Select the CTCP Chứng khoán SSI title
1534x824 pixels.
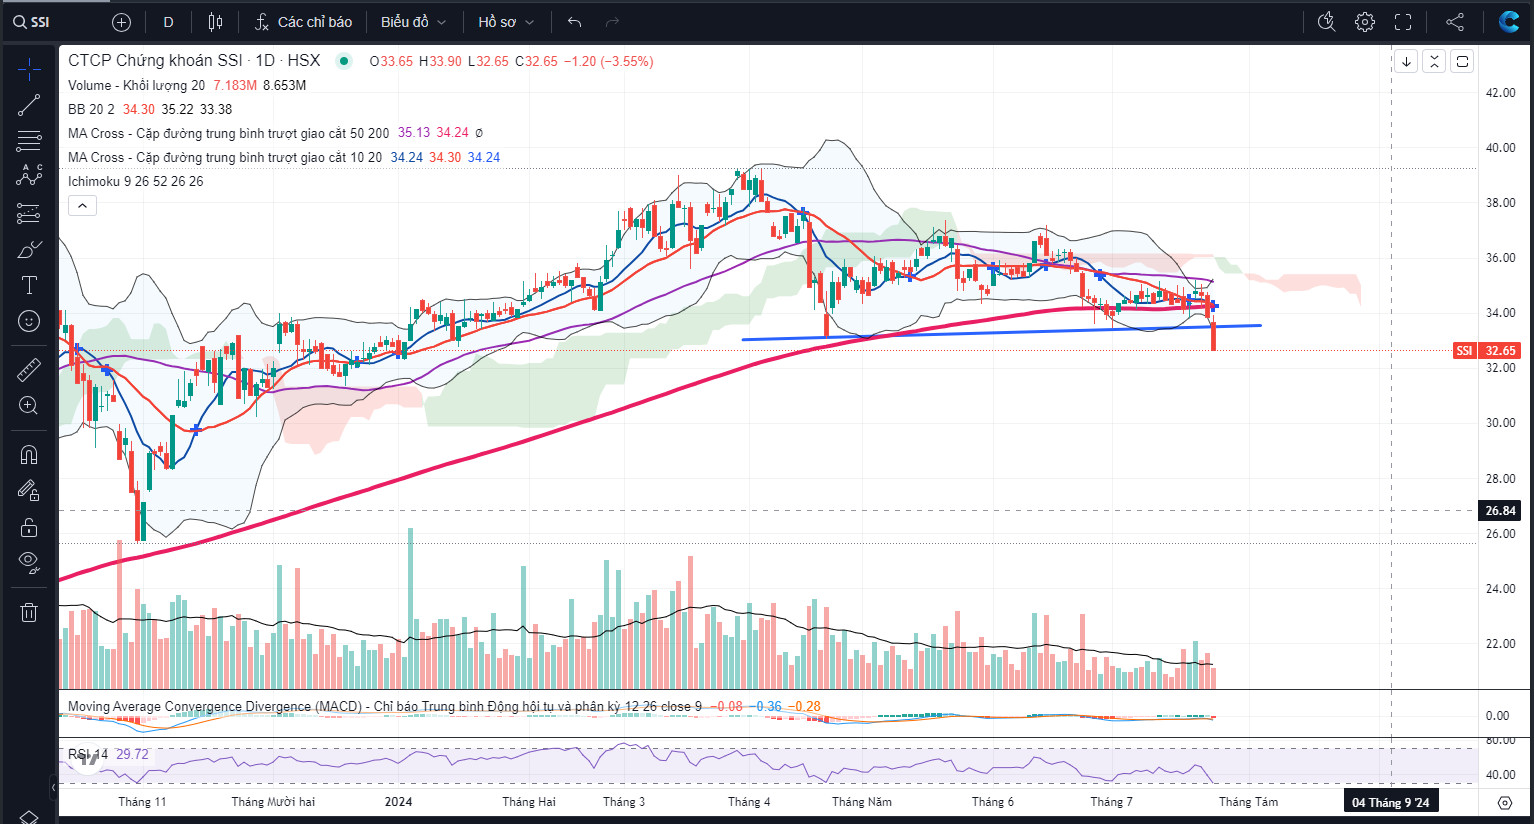(194, 61)
